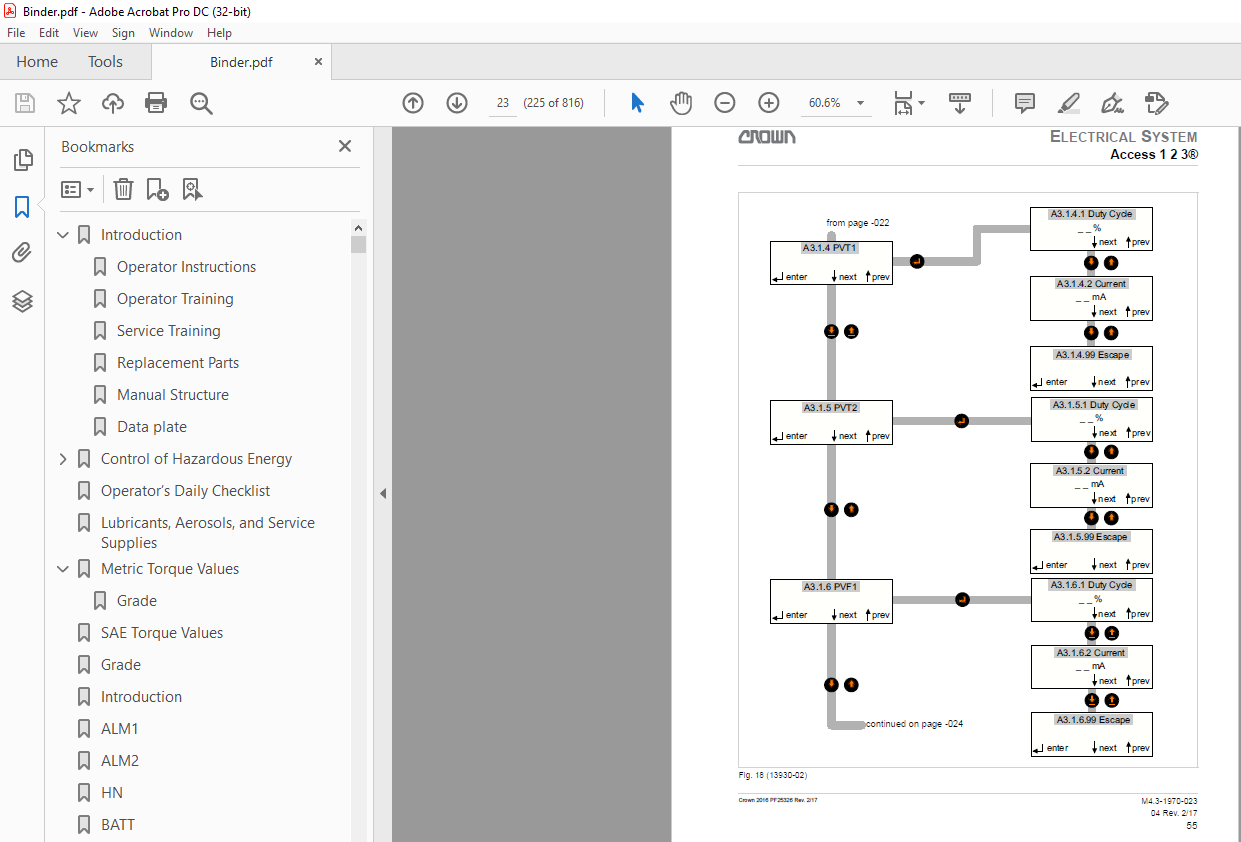Jump to the ALM2 bookmark

coord(120,761)
